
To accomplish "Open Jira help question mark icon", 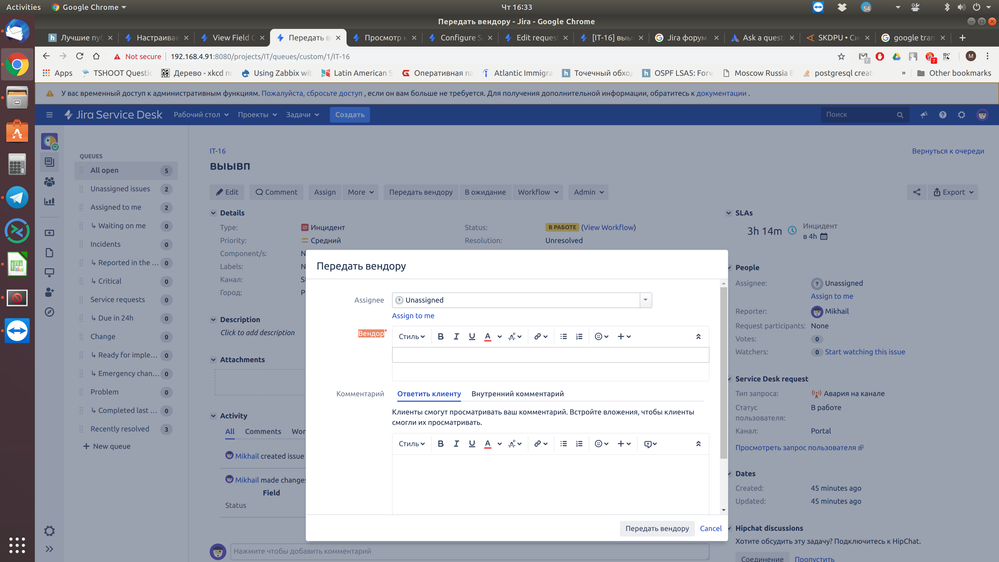I will (942, 115).
